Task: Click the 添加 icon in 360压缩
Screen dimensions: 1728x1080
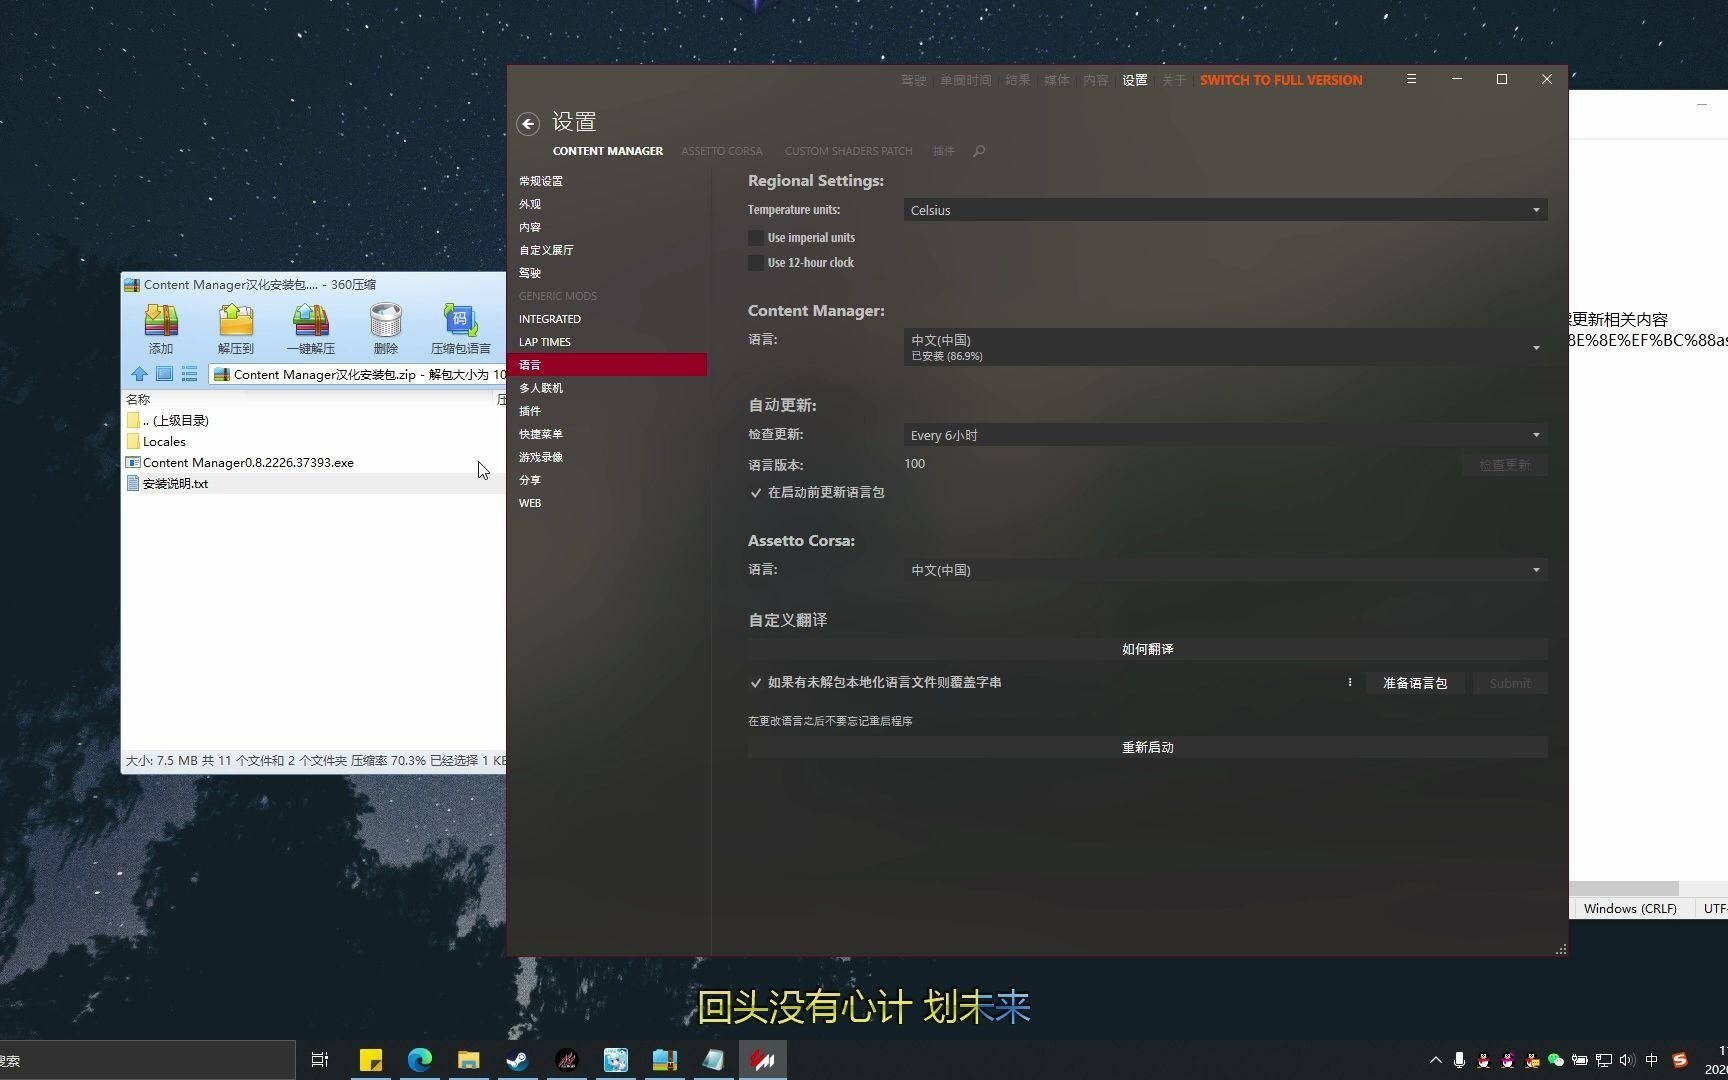Action: tap(161, 329)
